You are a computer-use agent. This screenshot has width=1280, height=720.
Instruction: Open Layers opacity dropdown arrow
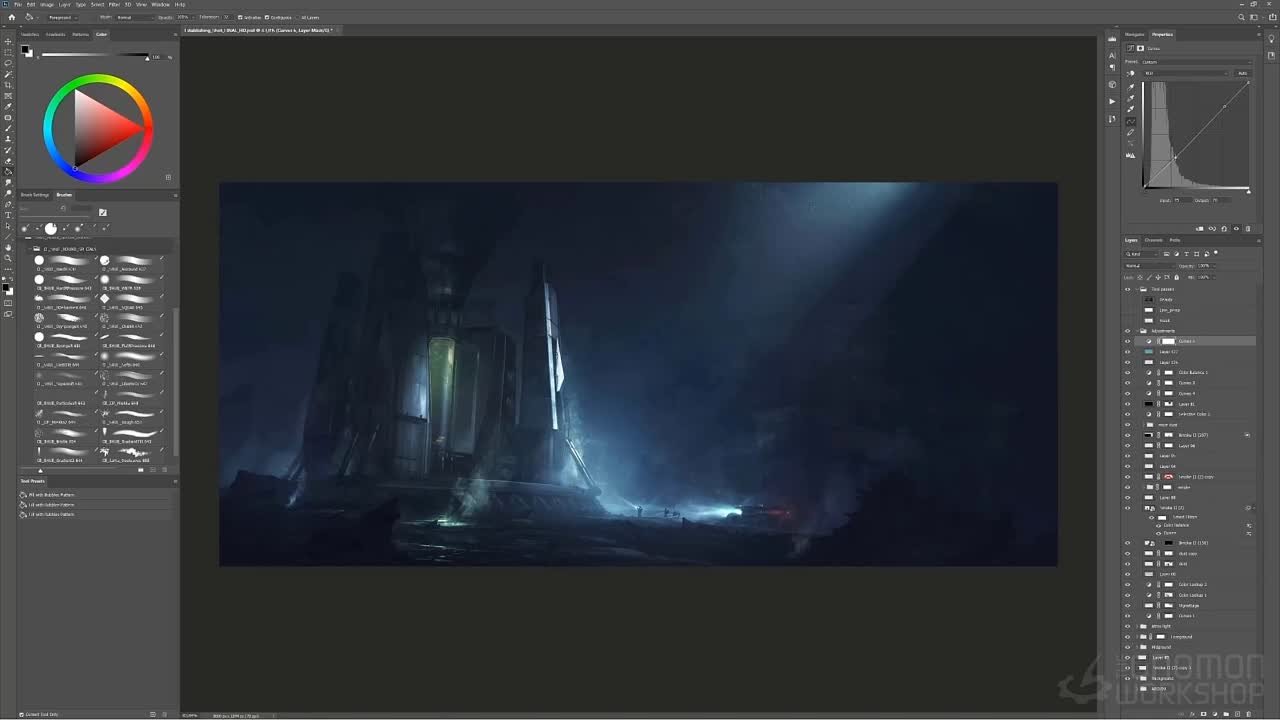pos(1213,266)
